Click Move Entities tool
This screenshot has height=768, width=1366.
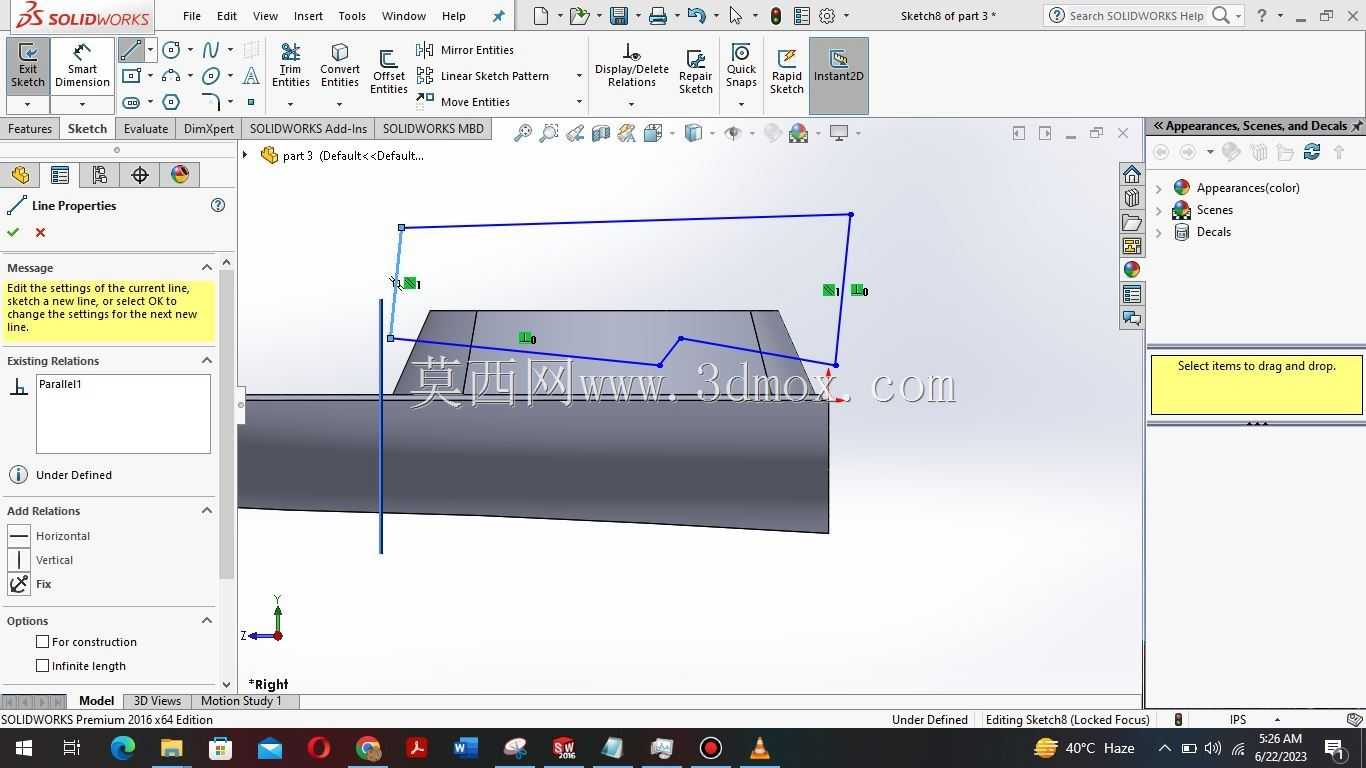[463, 102]
